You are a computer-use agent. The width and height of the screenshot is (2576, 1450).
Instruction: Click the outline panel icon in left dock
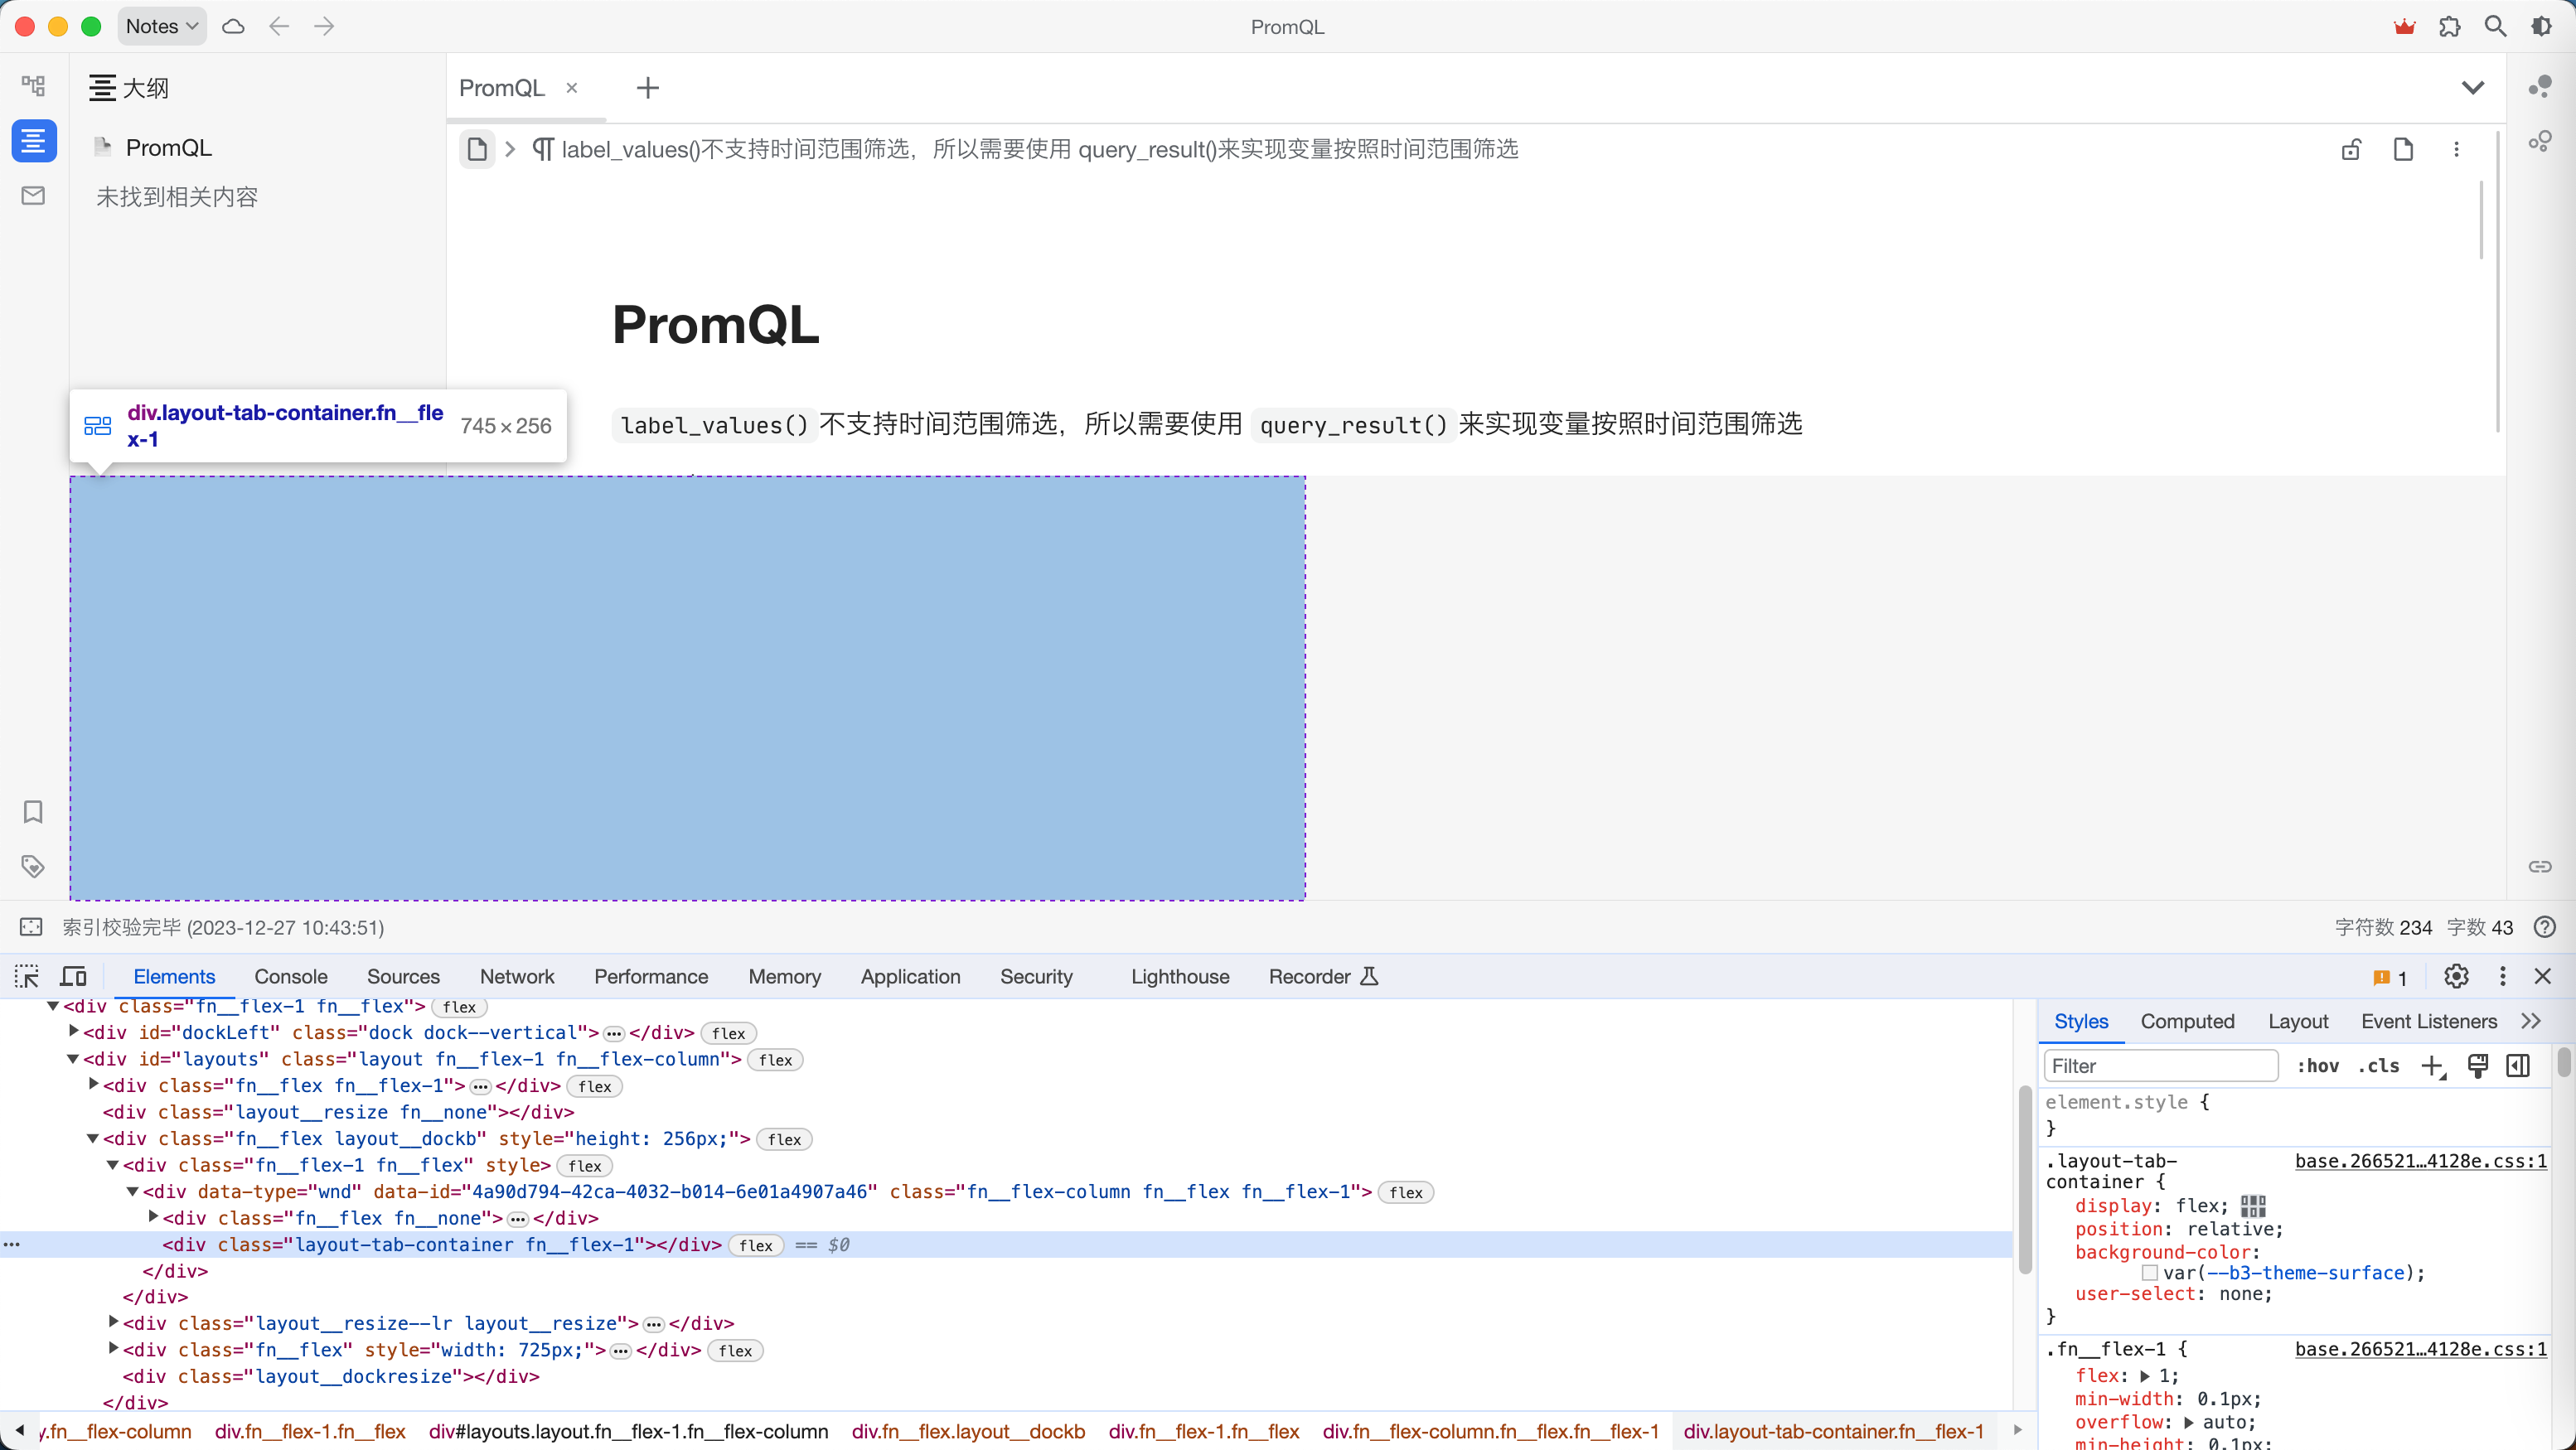point(33,140)
